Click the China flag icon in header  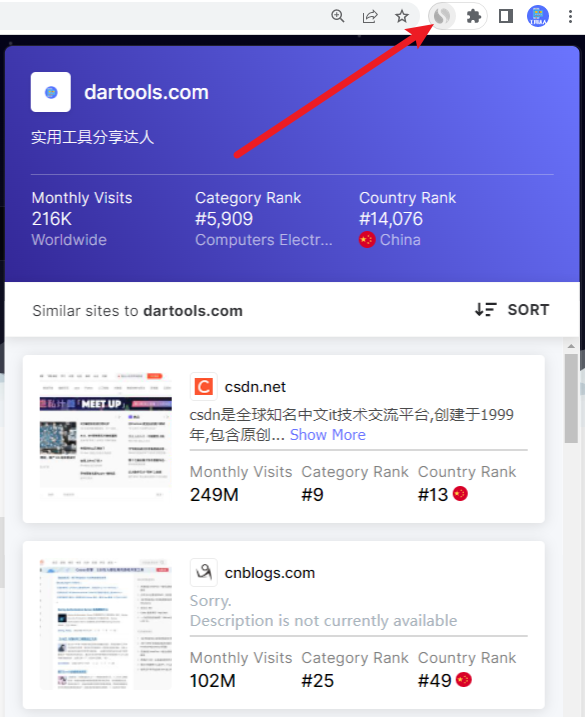point(367,240)
